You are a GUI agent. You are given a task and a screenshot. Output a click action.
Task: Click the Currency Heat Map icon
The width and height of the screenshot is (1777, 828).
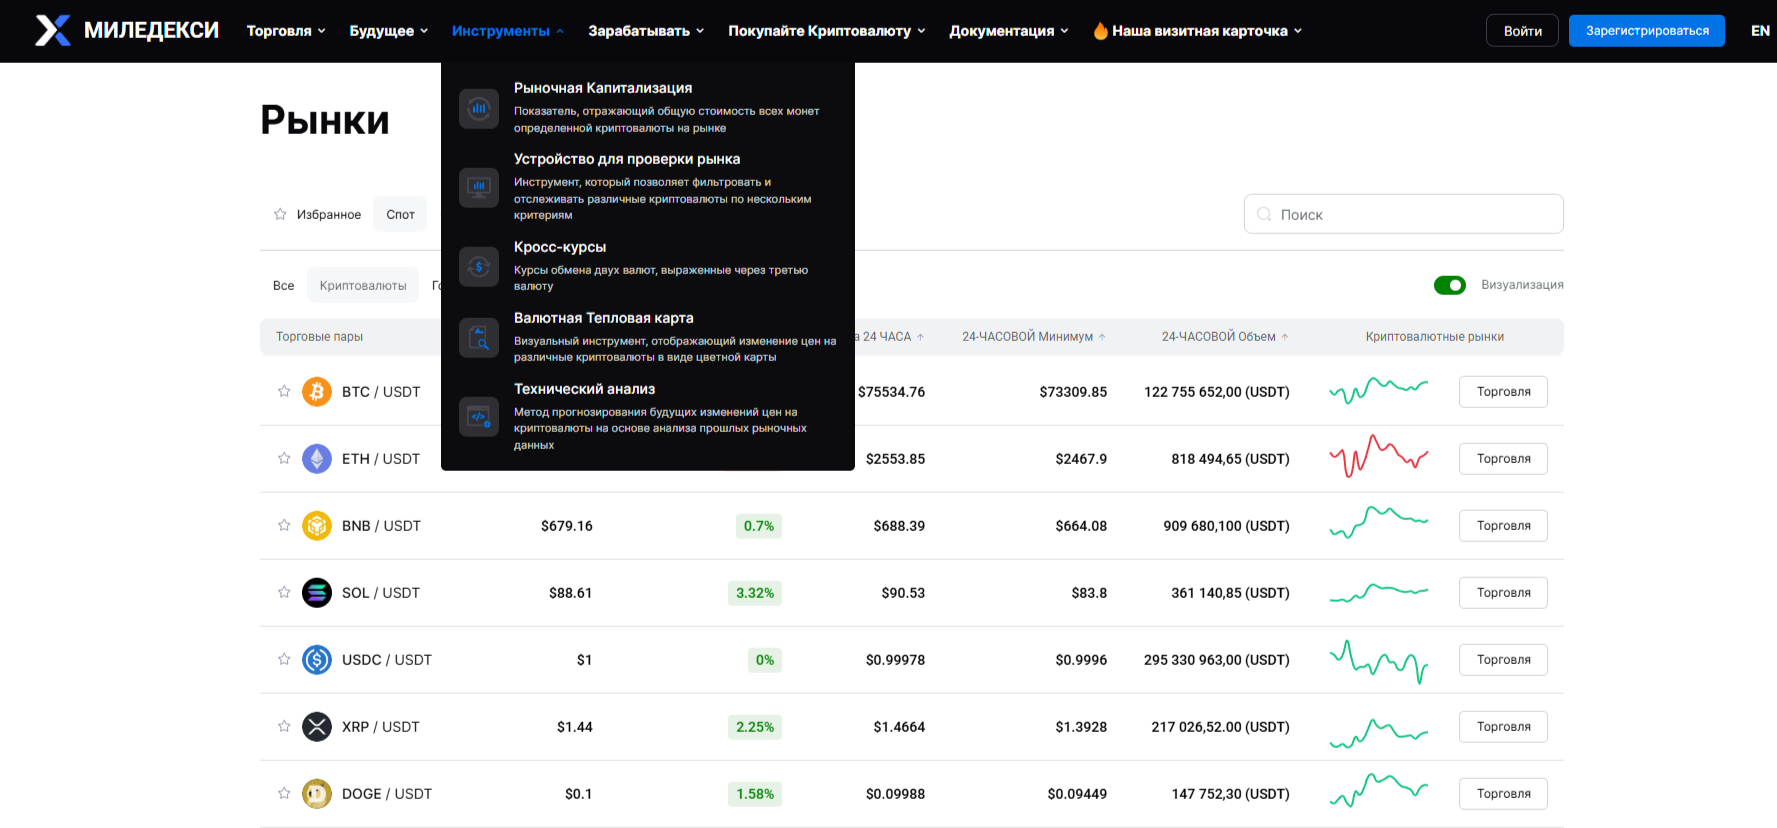[479, 338]
